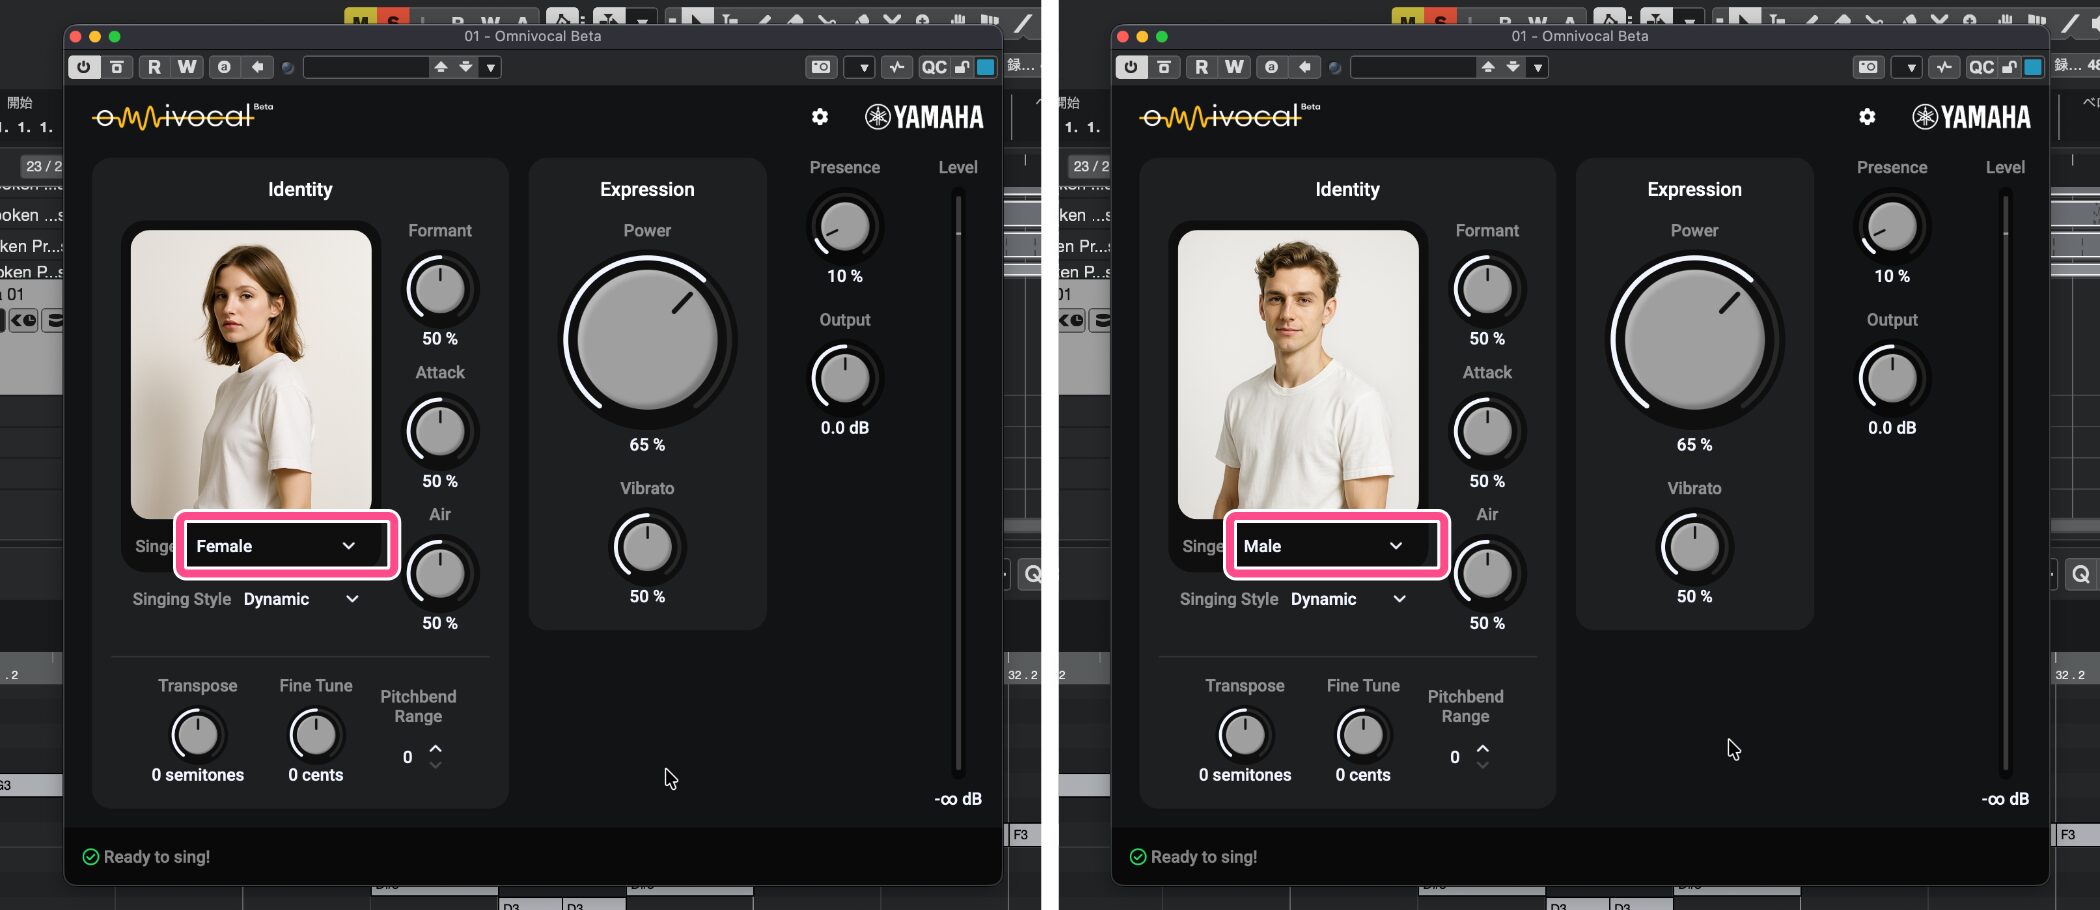
Task: Click Vibrato knob in right window
Action: pyautogui.click(x=1694, y=547)
